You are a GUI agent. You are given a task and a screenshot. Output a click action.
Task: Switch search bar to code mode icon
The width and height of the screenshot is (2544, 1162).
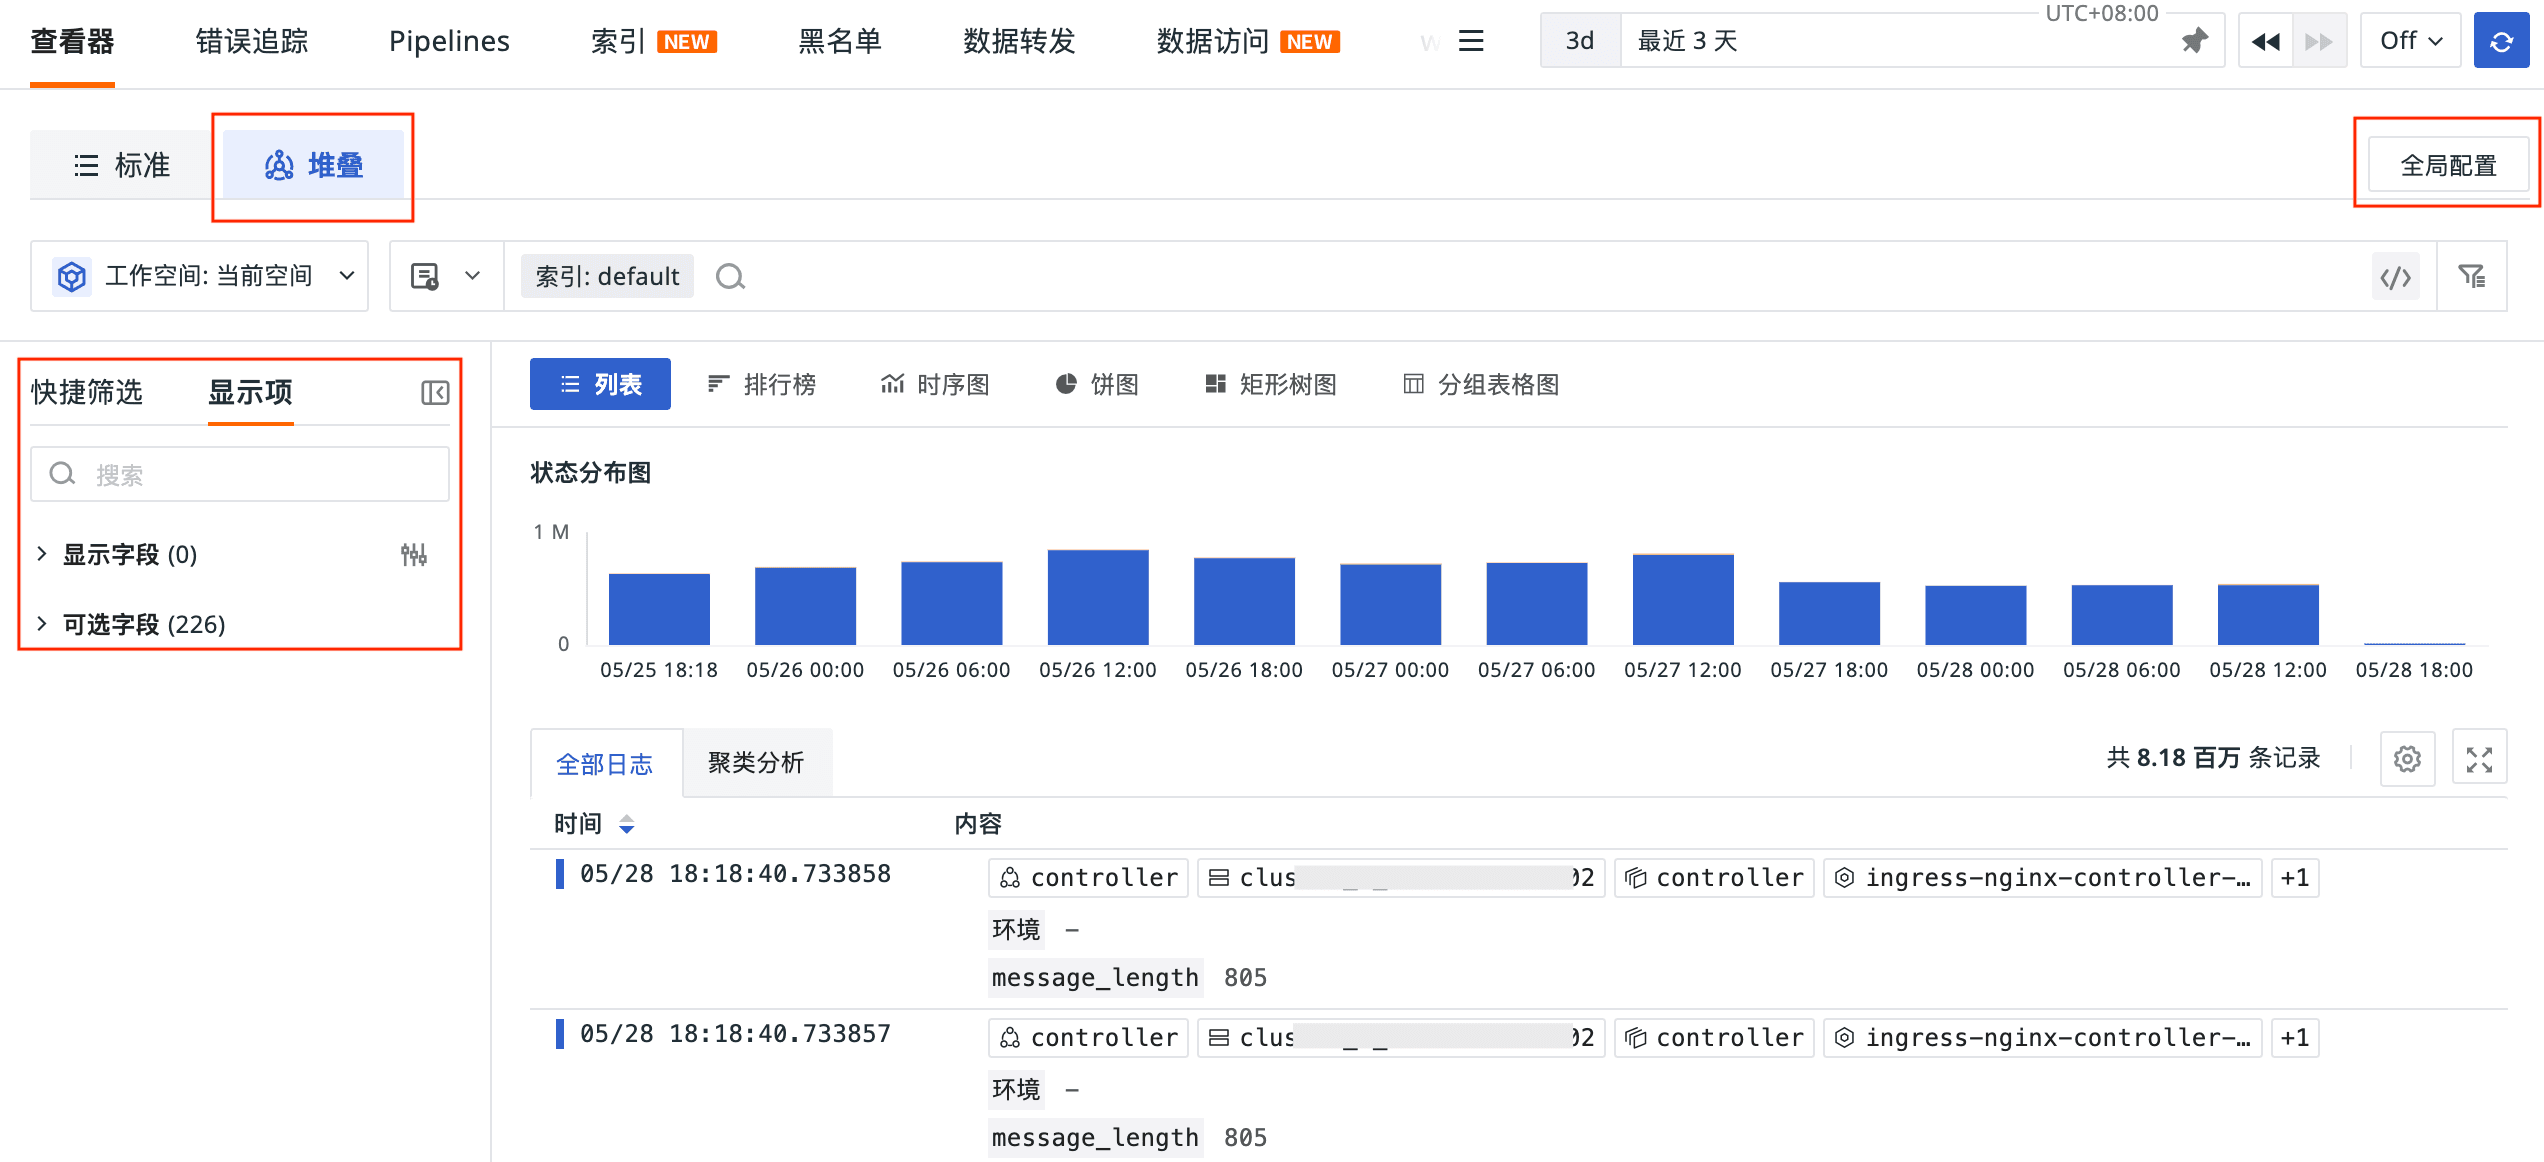point(2395,277)
